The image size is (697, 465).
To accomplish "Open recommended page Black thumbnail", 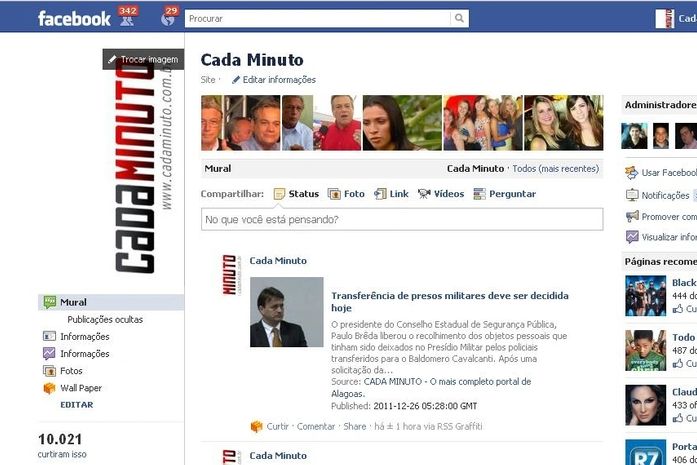I will 645,296.
